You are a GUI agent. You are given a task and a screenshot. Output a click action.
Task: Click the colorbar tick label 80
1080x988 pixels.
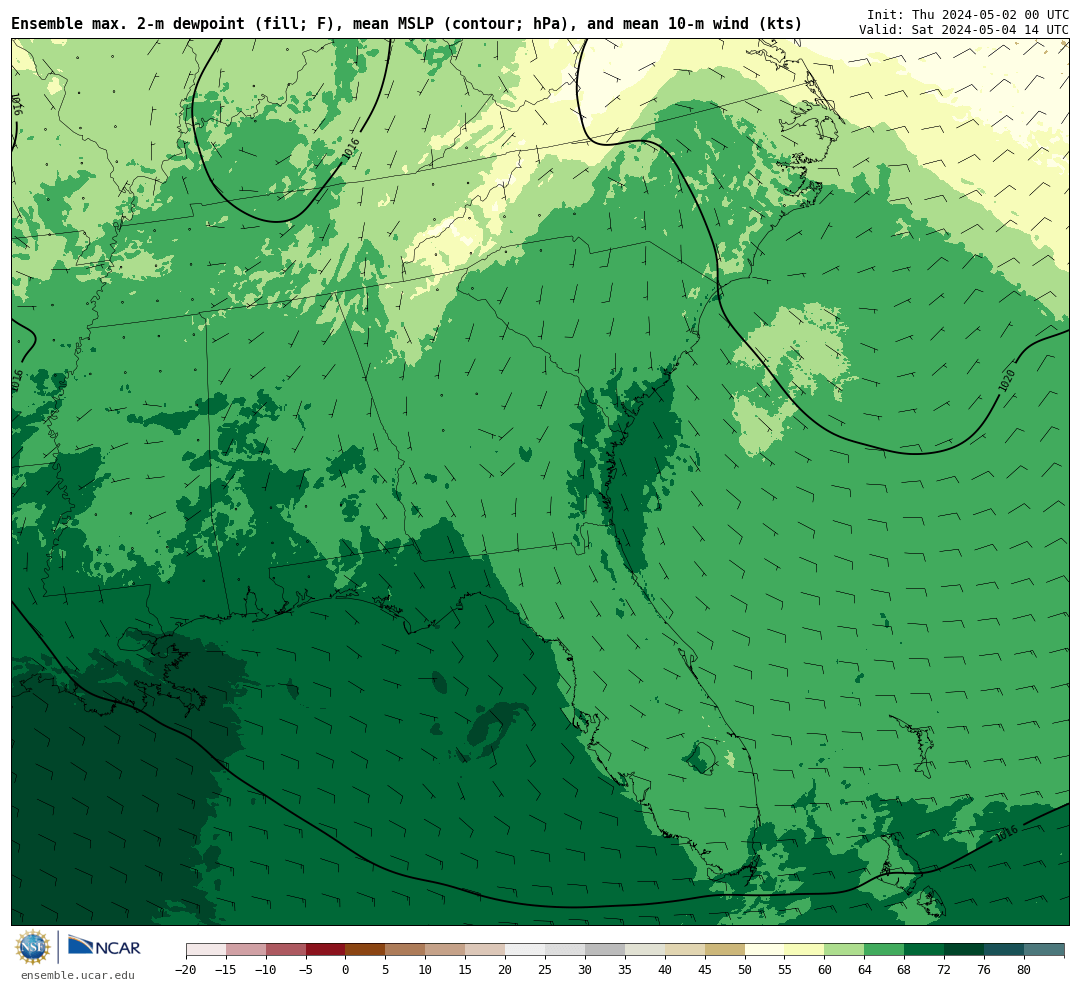tap(1024, 969)
